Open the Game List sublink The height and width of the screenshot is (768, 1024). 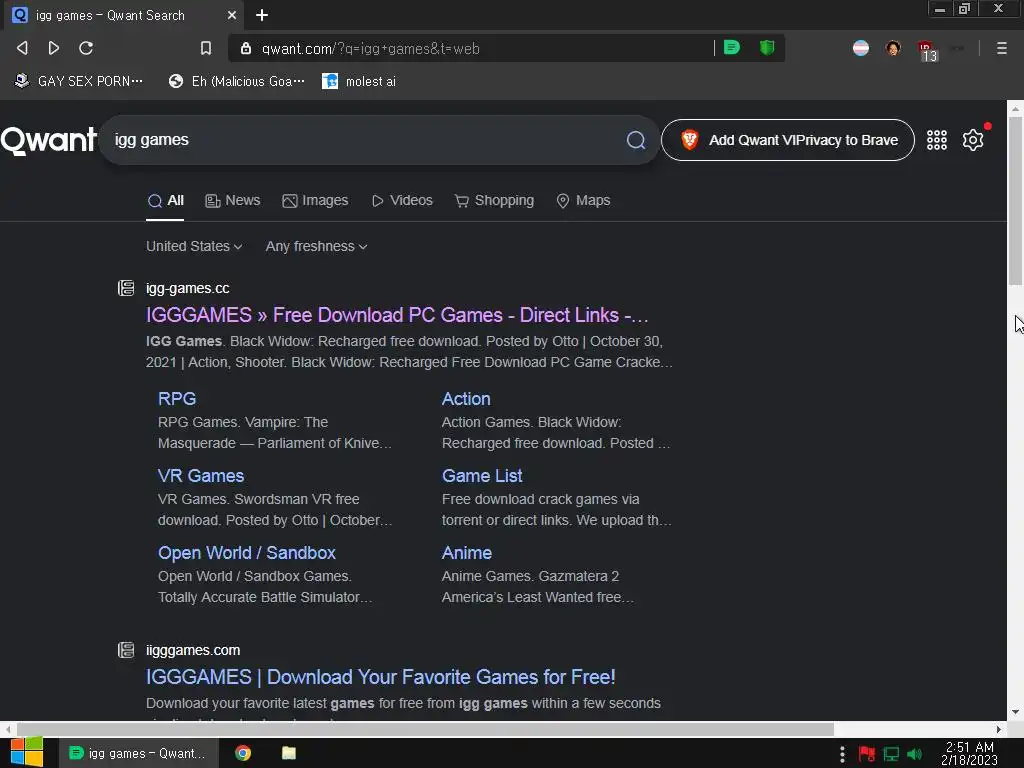click(482, 475)
